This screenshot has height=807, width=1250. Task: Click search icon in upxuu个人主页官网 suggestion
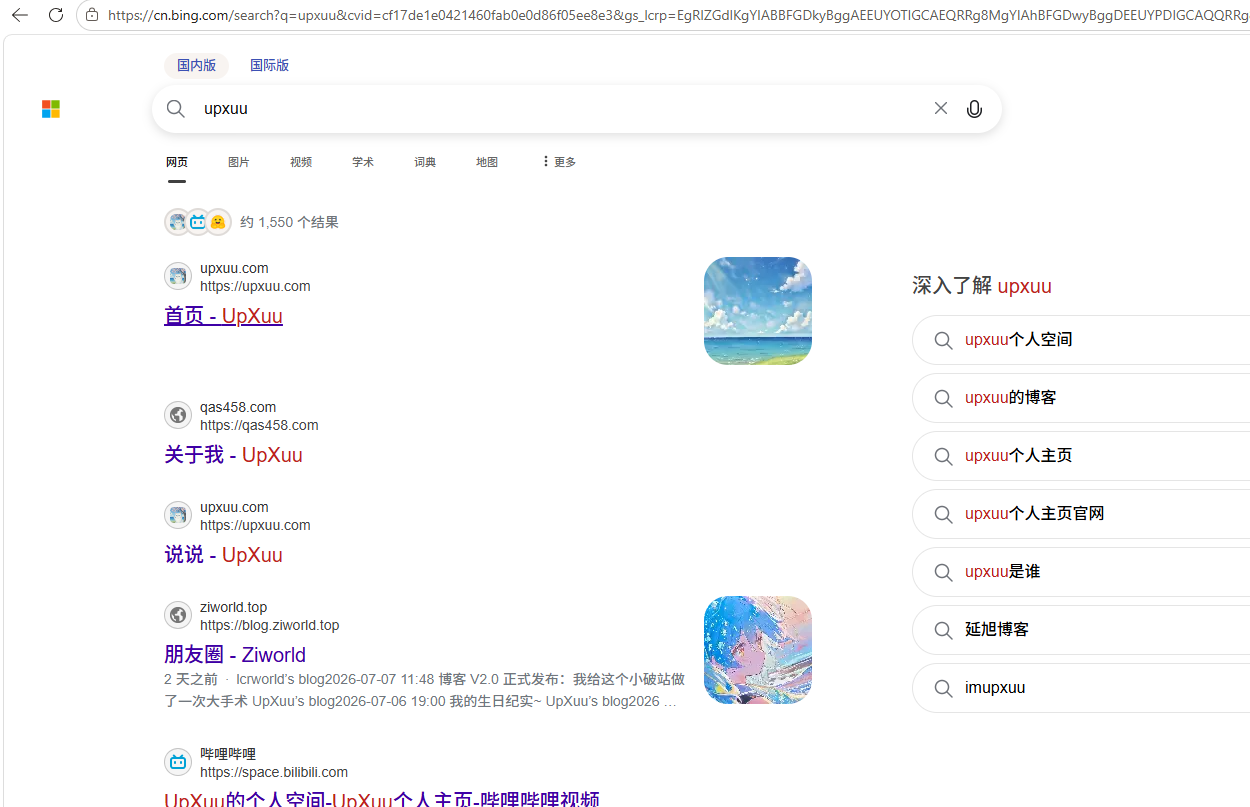click(943, 514)
